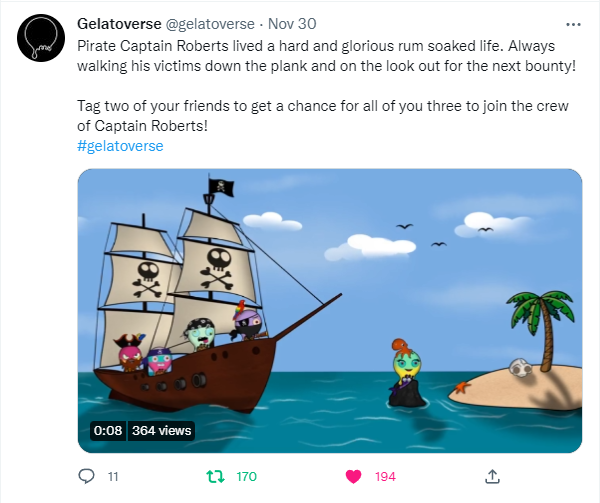View the 194 likes count
The height and width of the screenshot is (503, 600).
(x=385, y=477)
